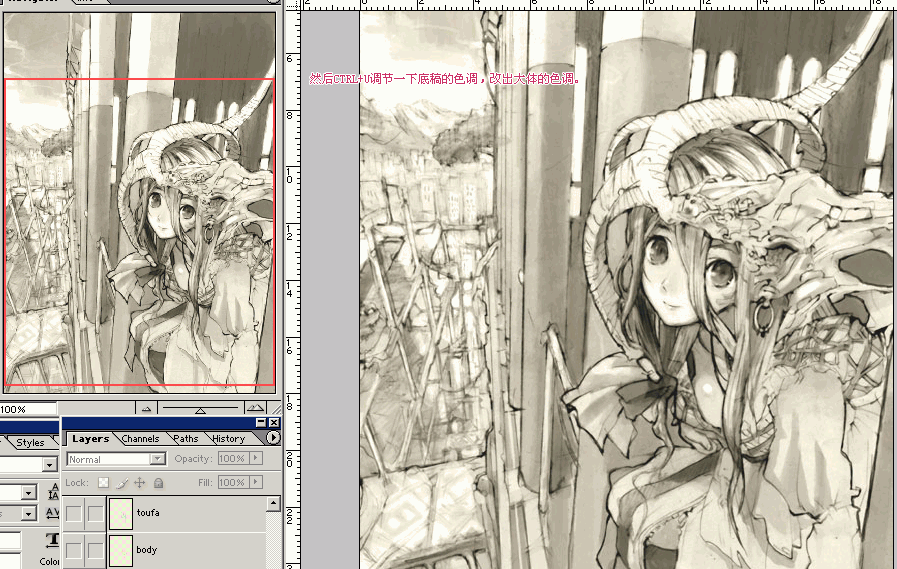
Task: Toggle lock transparent pixels
Action: (x=104, y=483)
